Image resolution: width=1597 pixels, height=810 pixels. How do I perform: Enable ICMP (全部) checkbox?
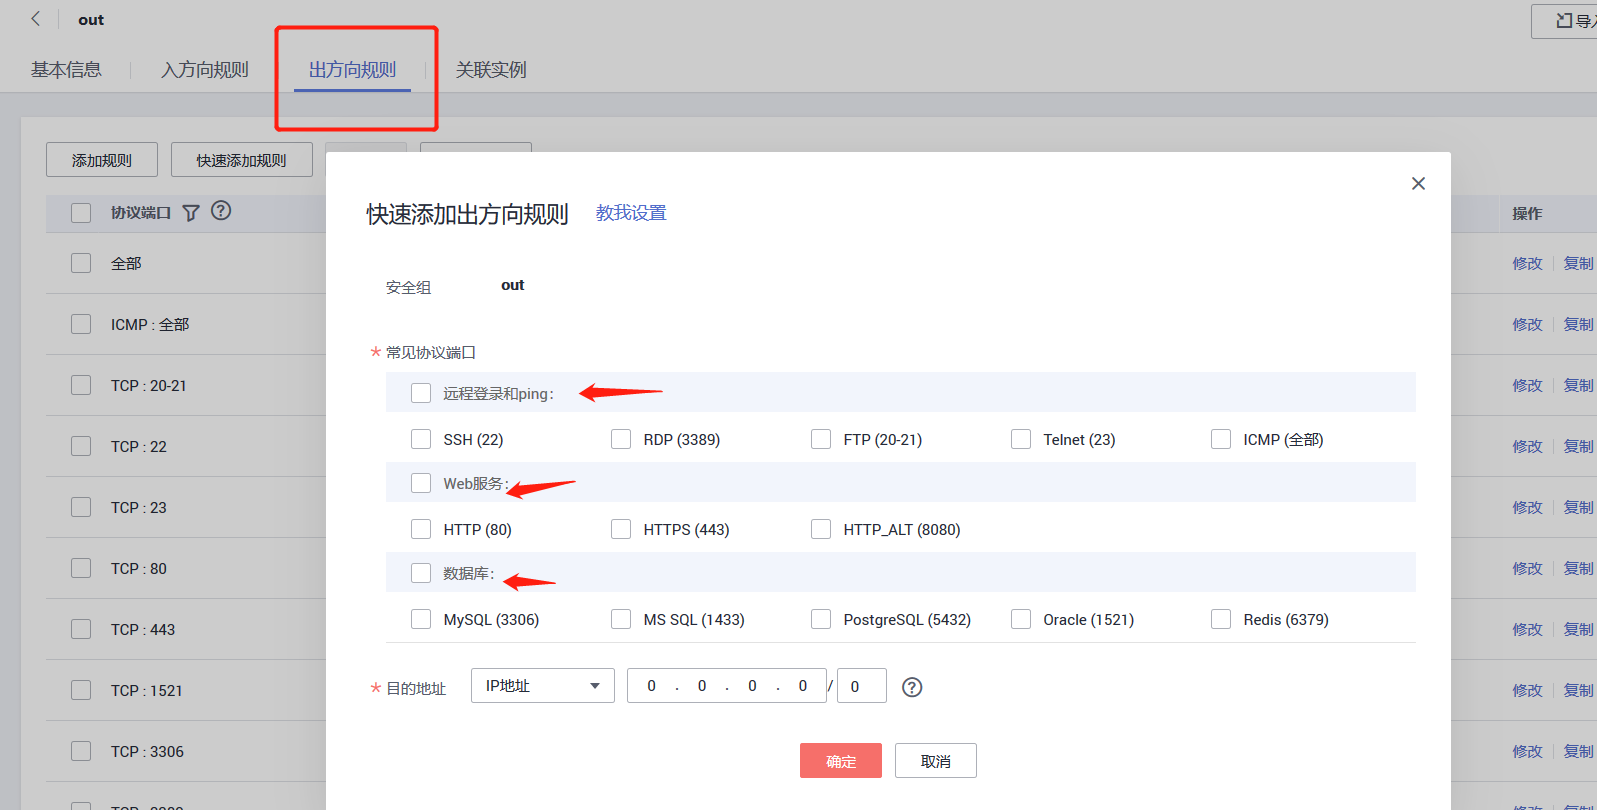[x=1221, y=439]
